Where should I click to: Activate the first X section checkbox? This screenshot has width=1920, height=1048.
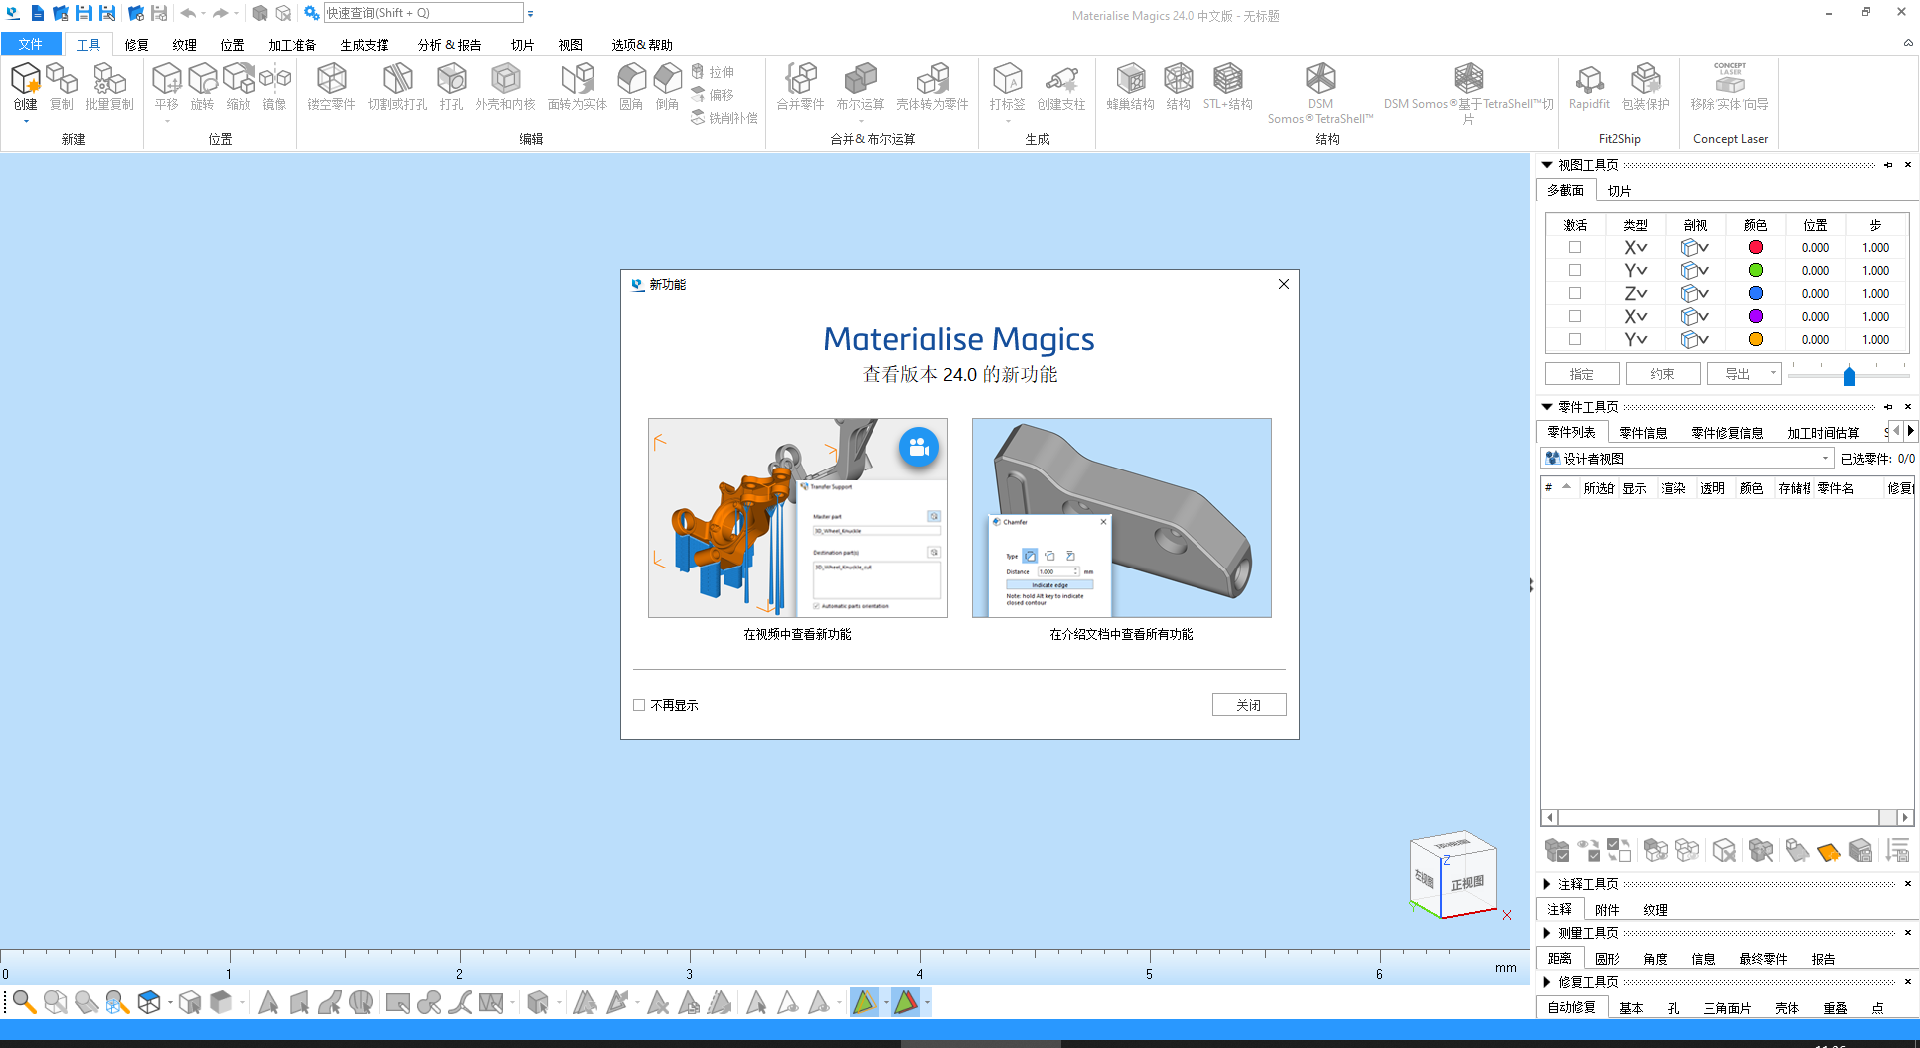[1575, 247]
